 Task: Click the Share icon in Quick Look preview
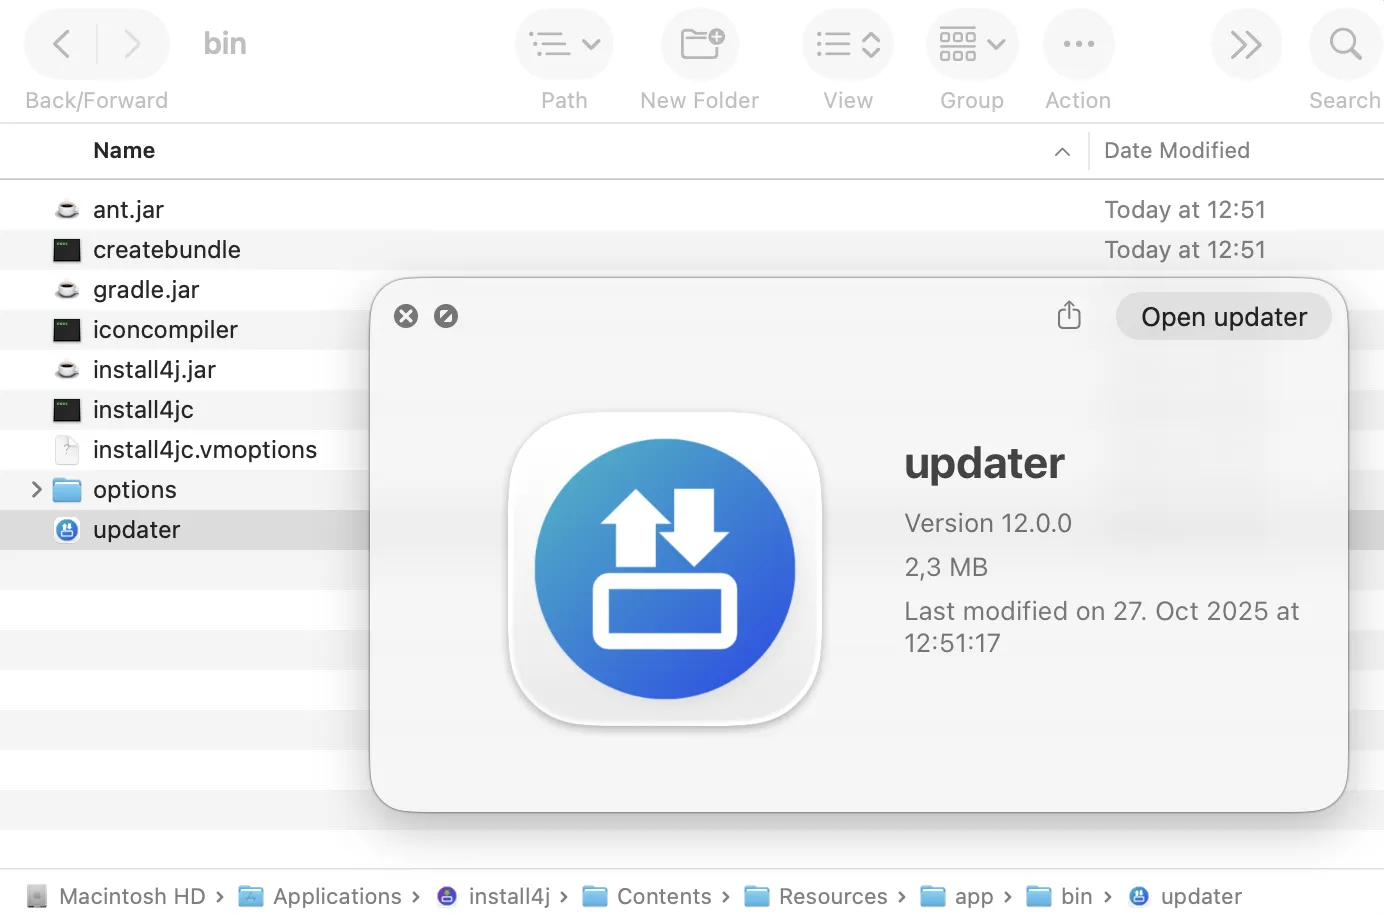pos(1068,314)
